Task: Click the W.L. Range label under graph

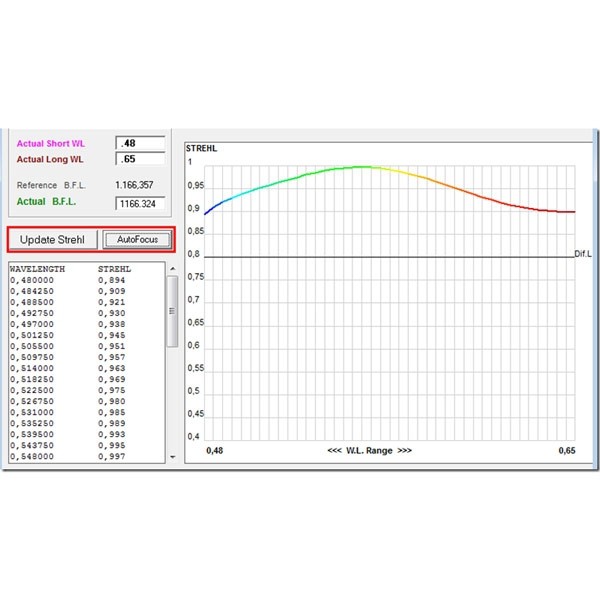Action: tap(369, 451)
